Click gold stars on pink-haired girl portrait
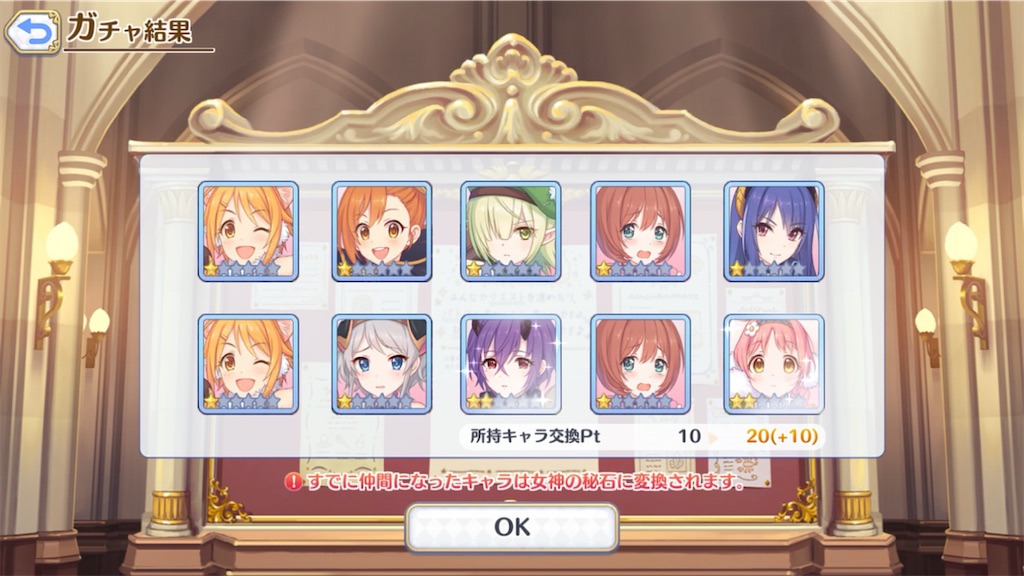This screenshot has height=576, width=1024. point(745,401)
